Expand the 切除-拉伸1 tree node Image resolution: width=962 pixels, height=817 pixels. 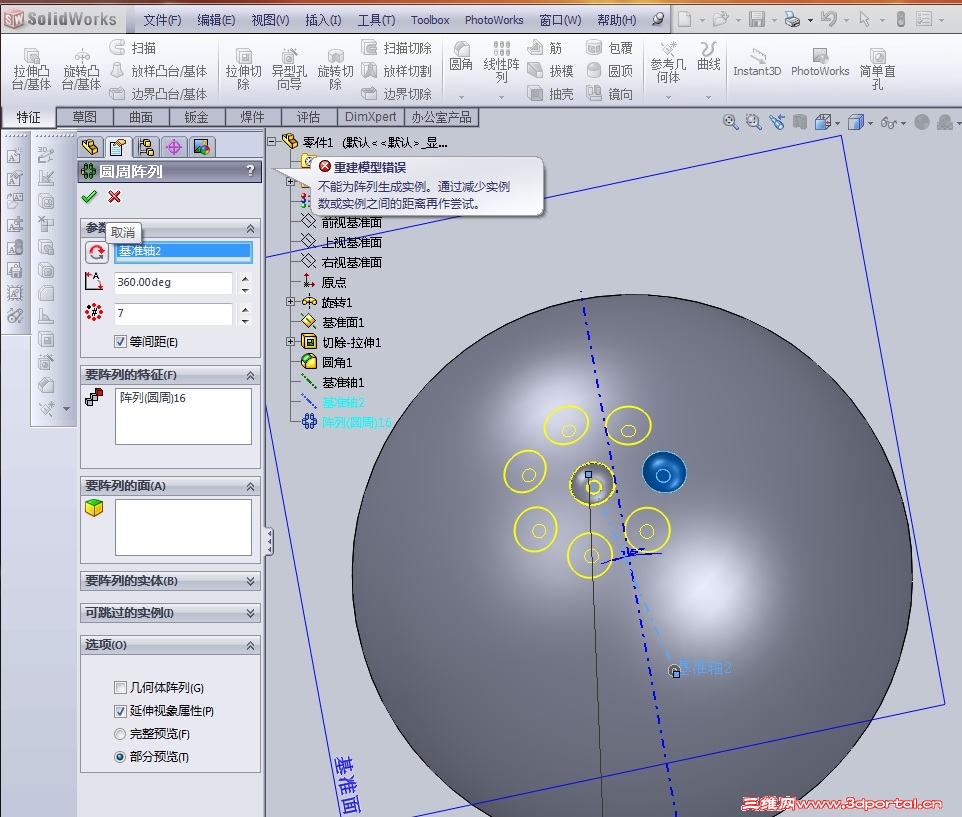(x=291, y=342)
